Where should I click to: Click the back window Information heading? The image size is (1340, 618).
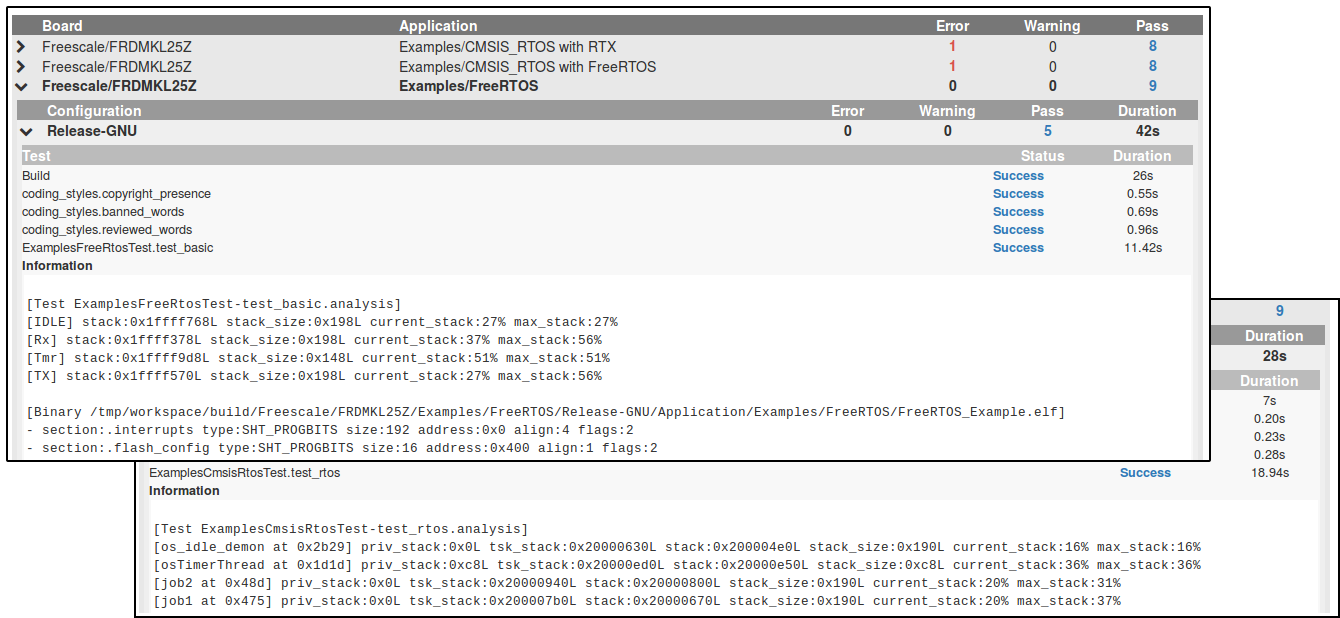[x=184, y=491]
